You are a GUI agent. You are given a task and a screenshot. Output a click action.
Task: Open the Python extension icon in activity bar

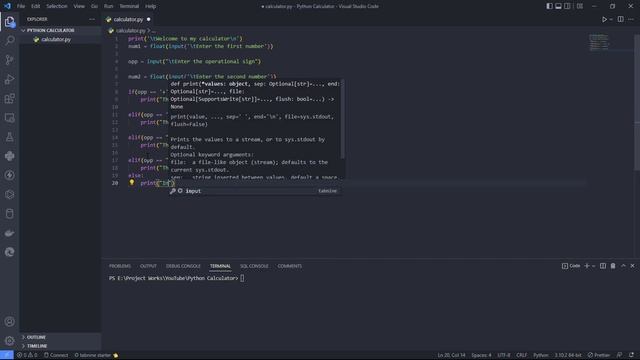(x=9, y=156)
